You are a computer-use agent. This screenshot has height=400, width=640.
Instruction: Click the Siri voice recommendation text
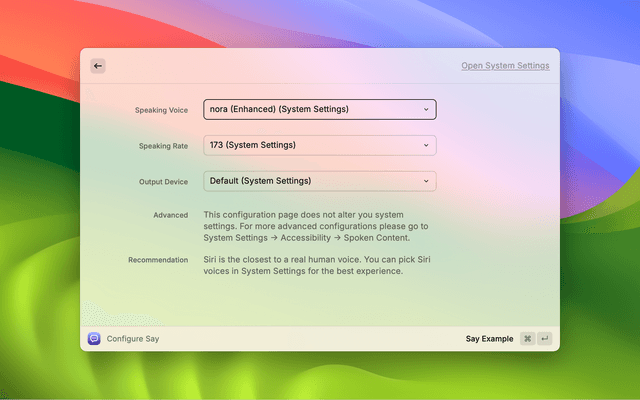click(316, 265)
